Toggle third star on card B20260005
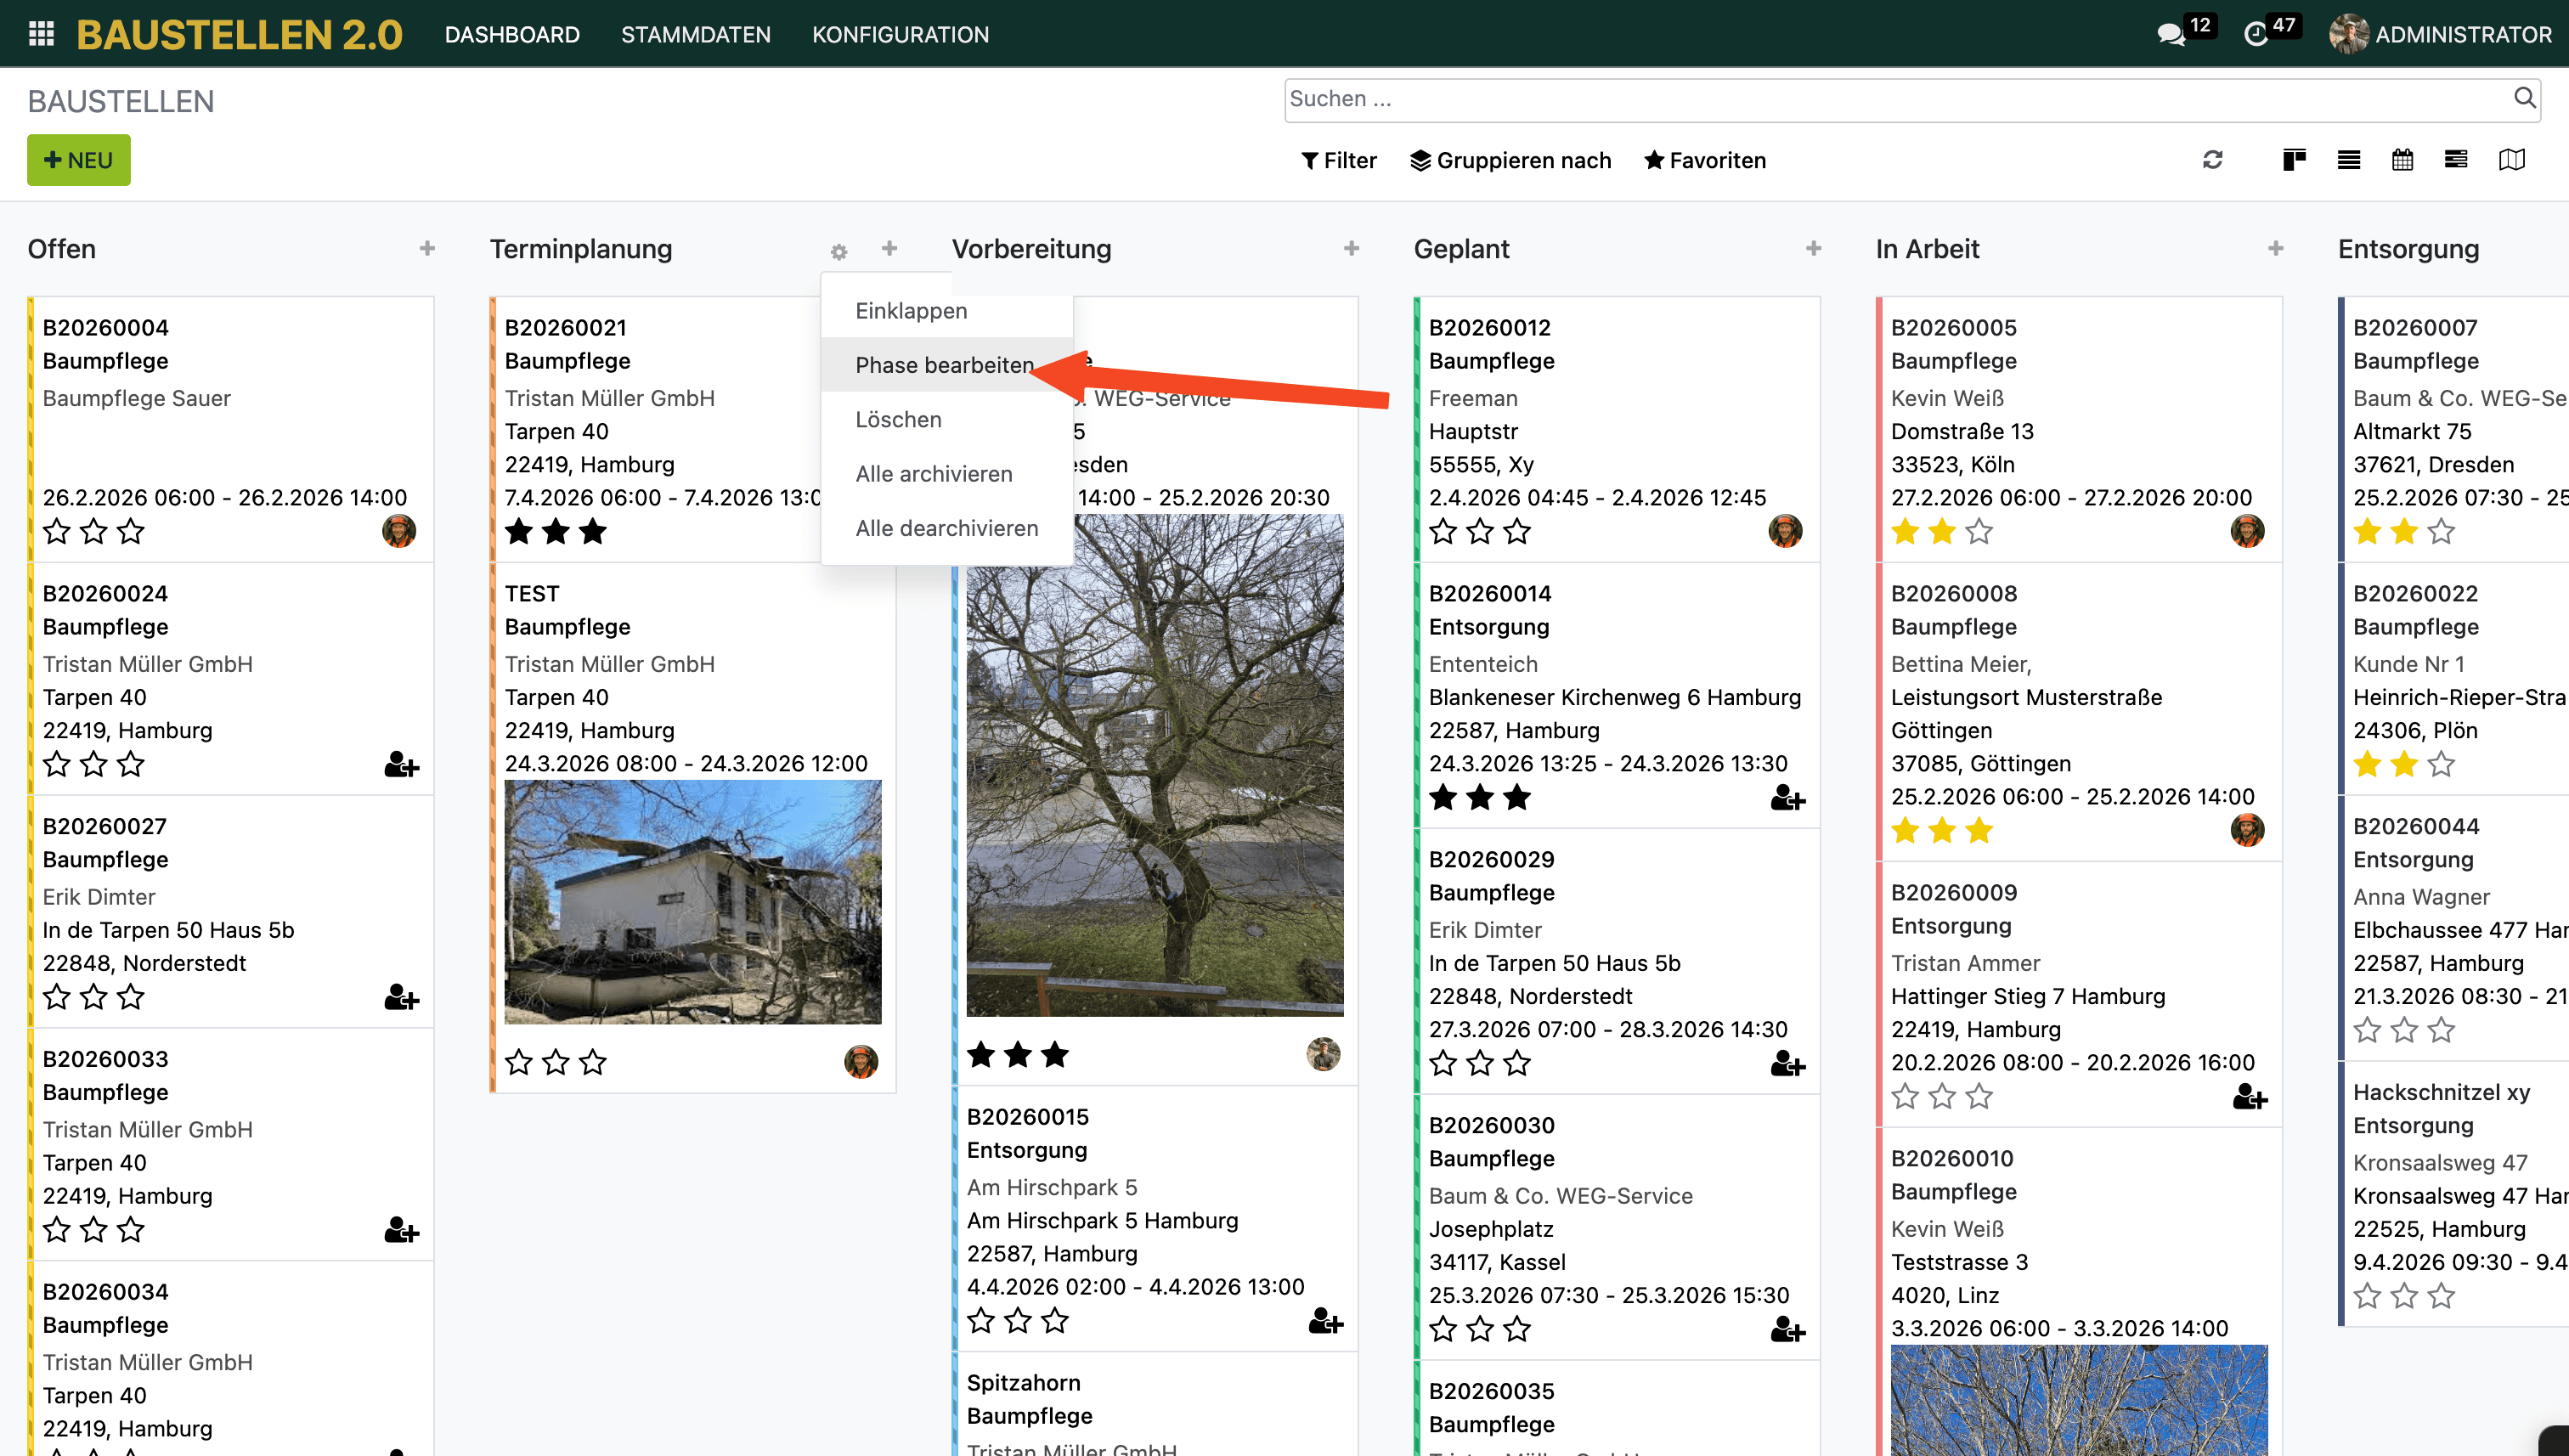 [x=1979, y=532]
